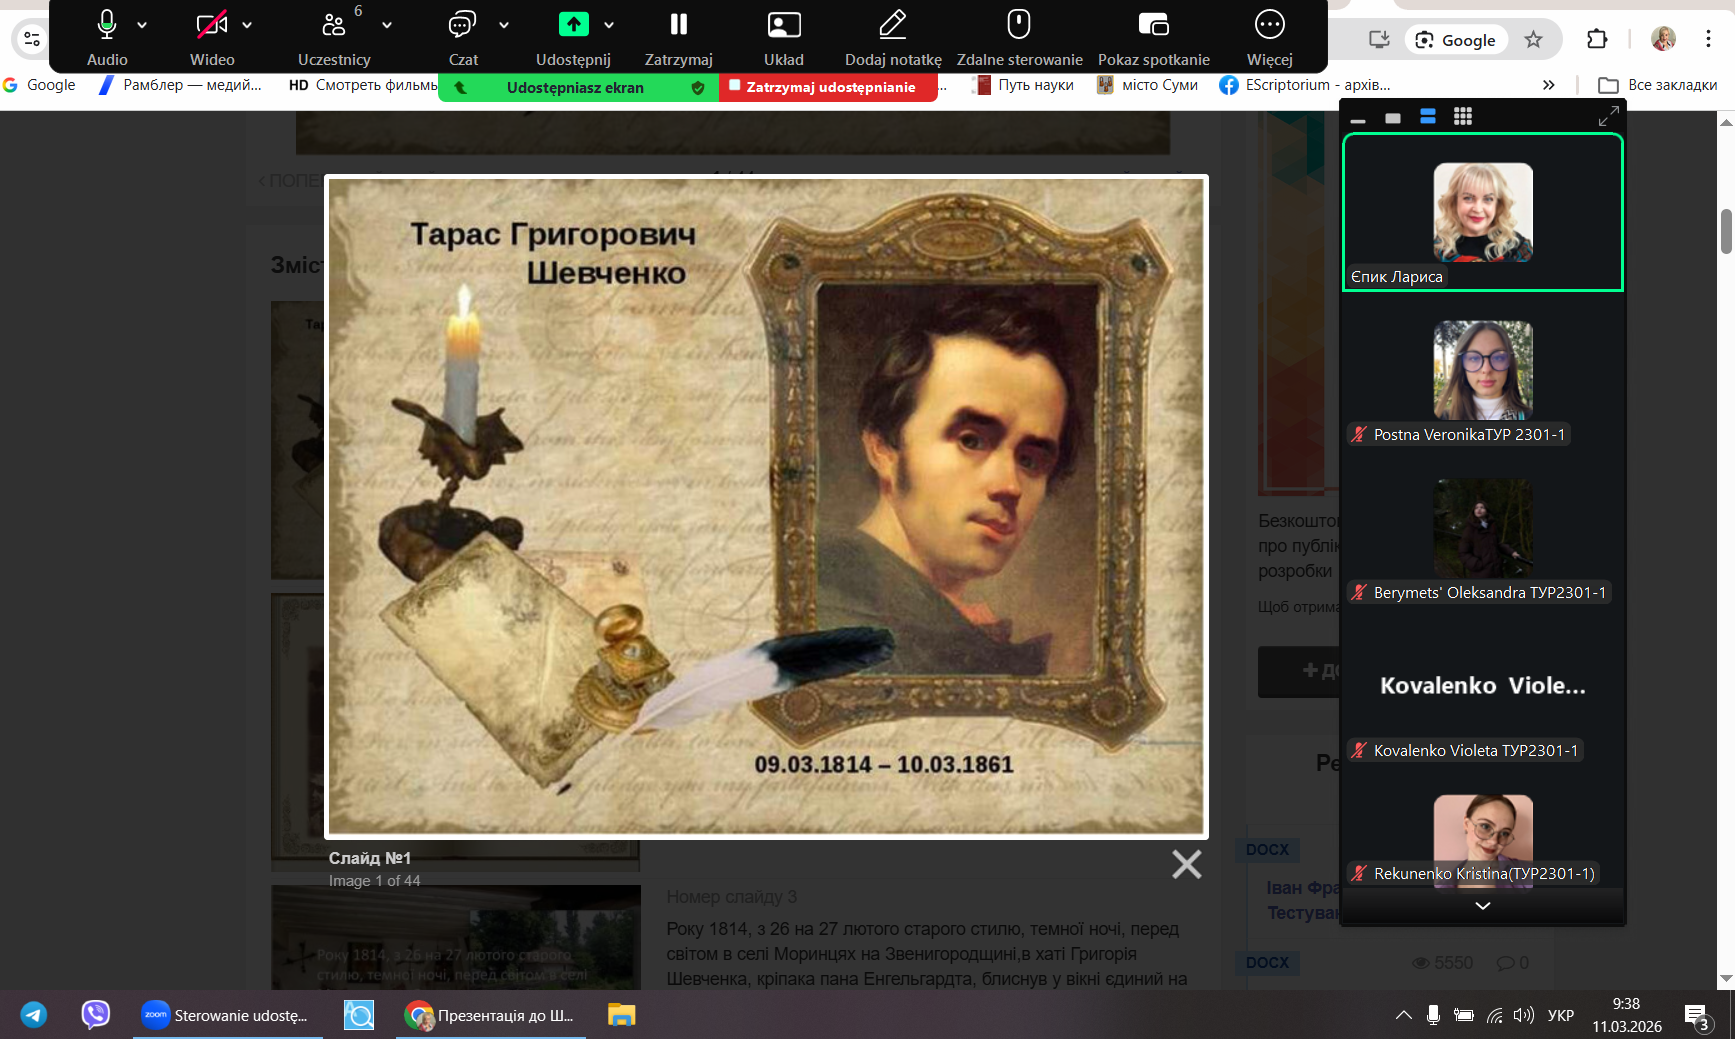This screenshot has height=1039, width=1735.
Task: Turn on camera with Wideo button
Action: click(211, 25)
